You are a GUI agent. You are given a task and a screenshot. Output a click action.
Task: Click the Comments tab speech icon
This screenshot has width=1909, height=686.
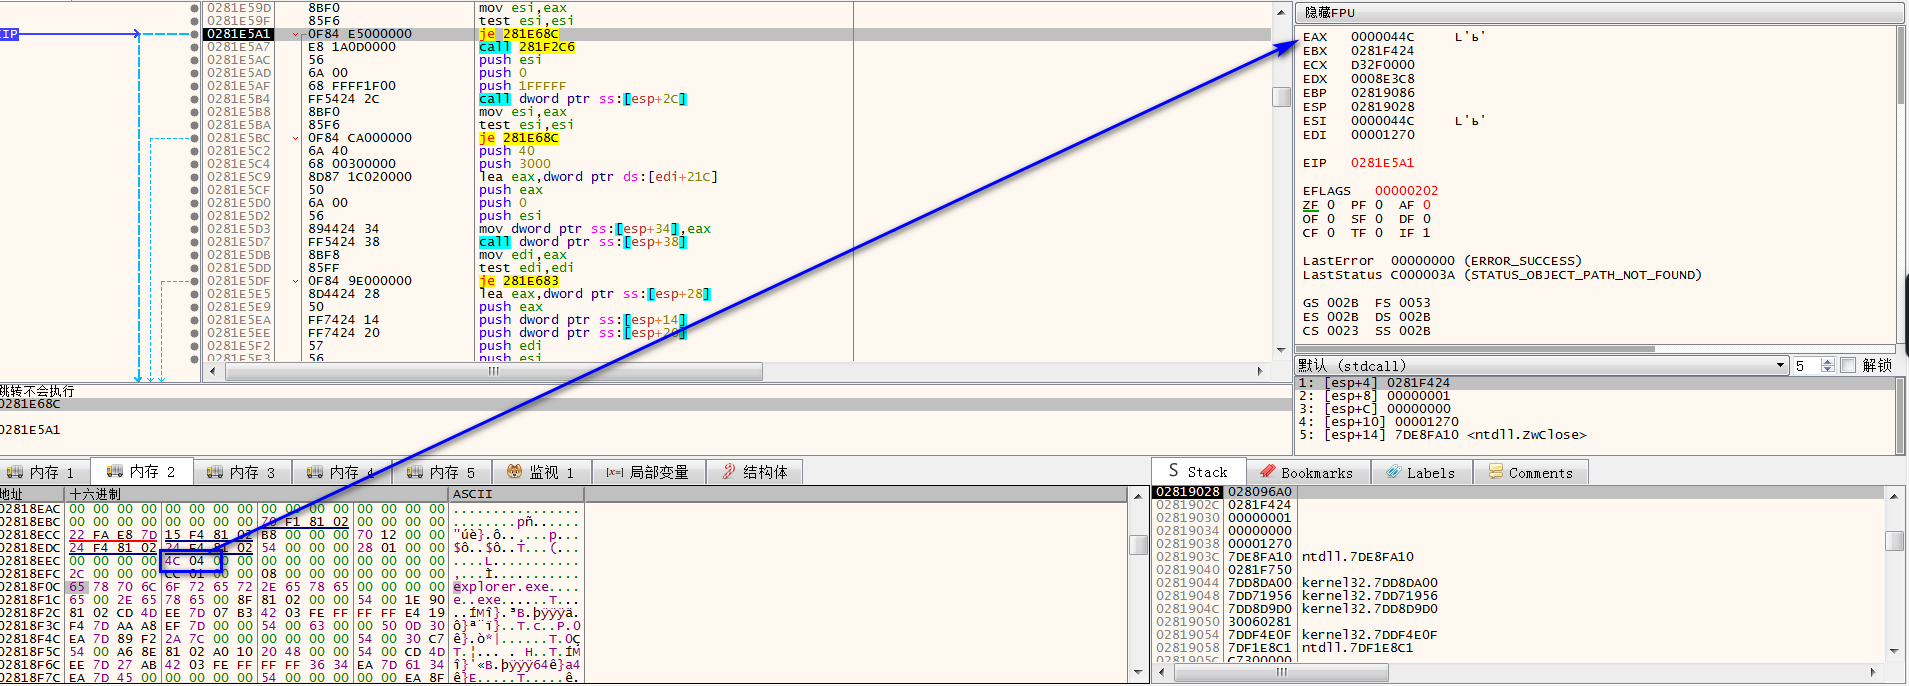click(x=1495, y=472)
